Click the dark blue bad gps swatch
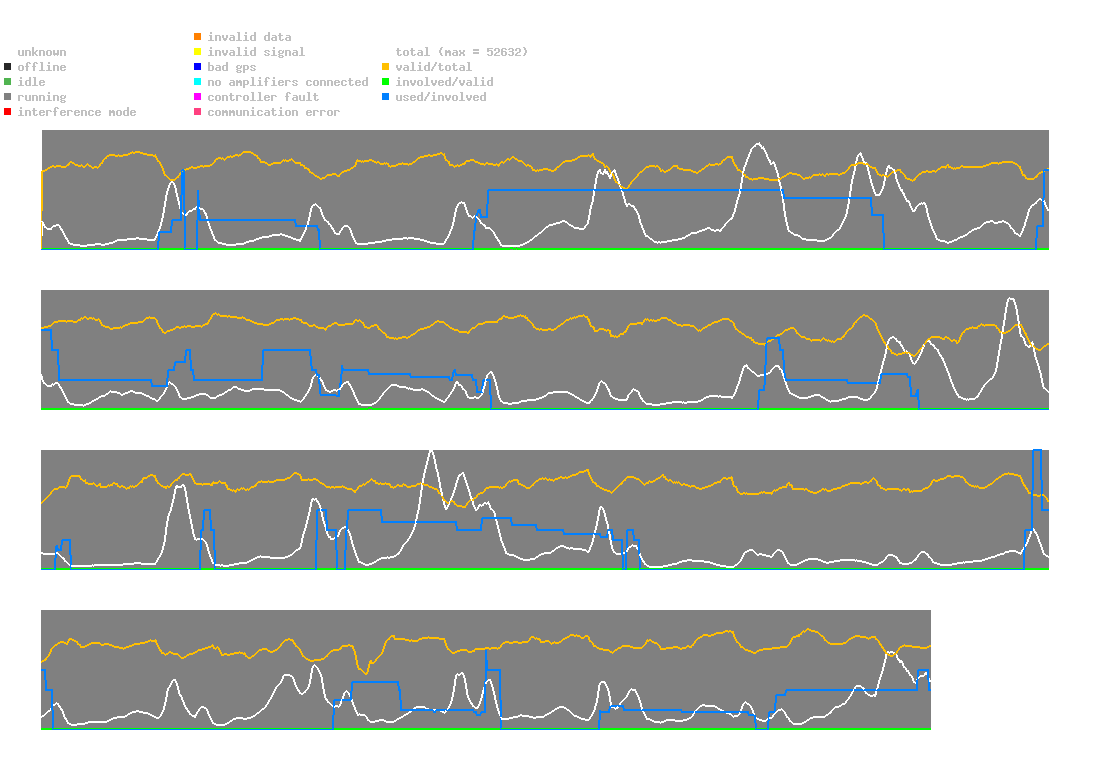1095x764 pixels. point(198,67)
